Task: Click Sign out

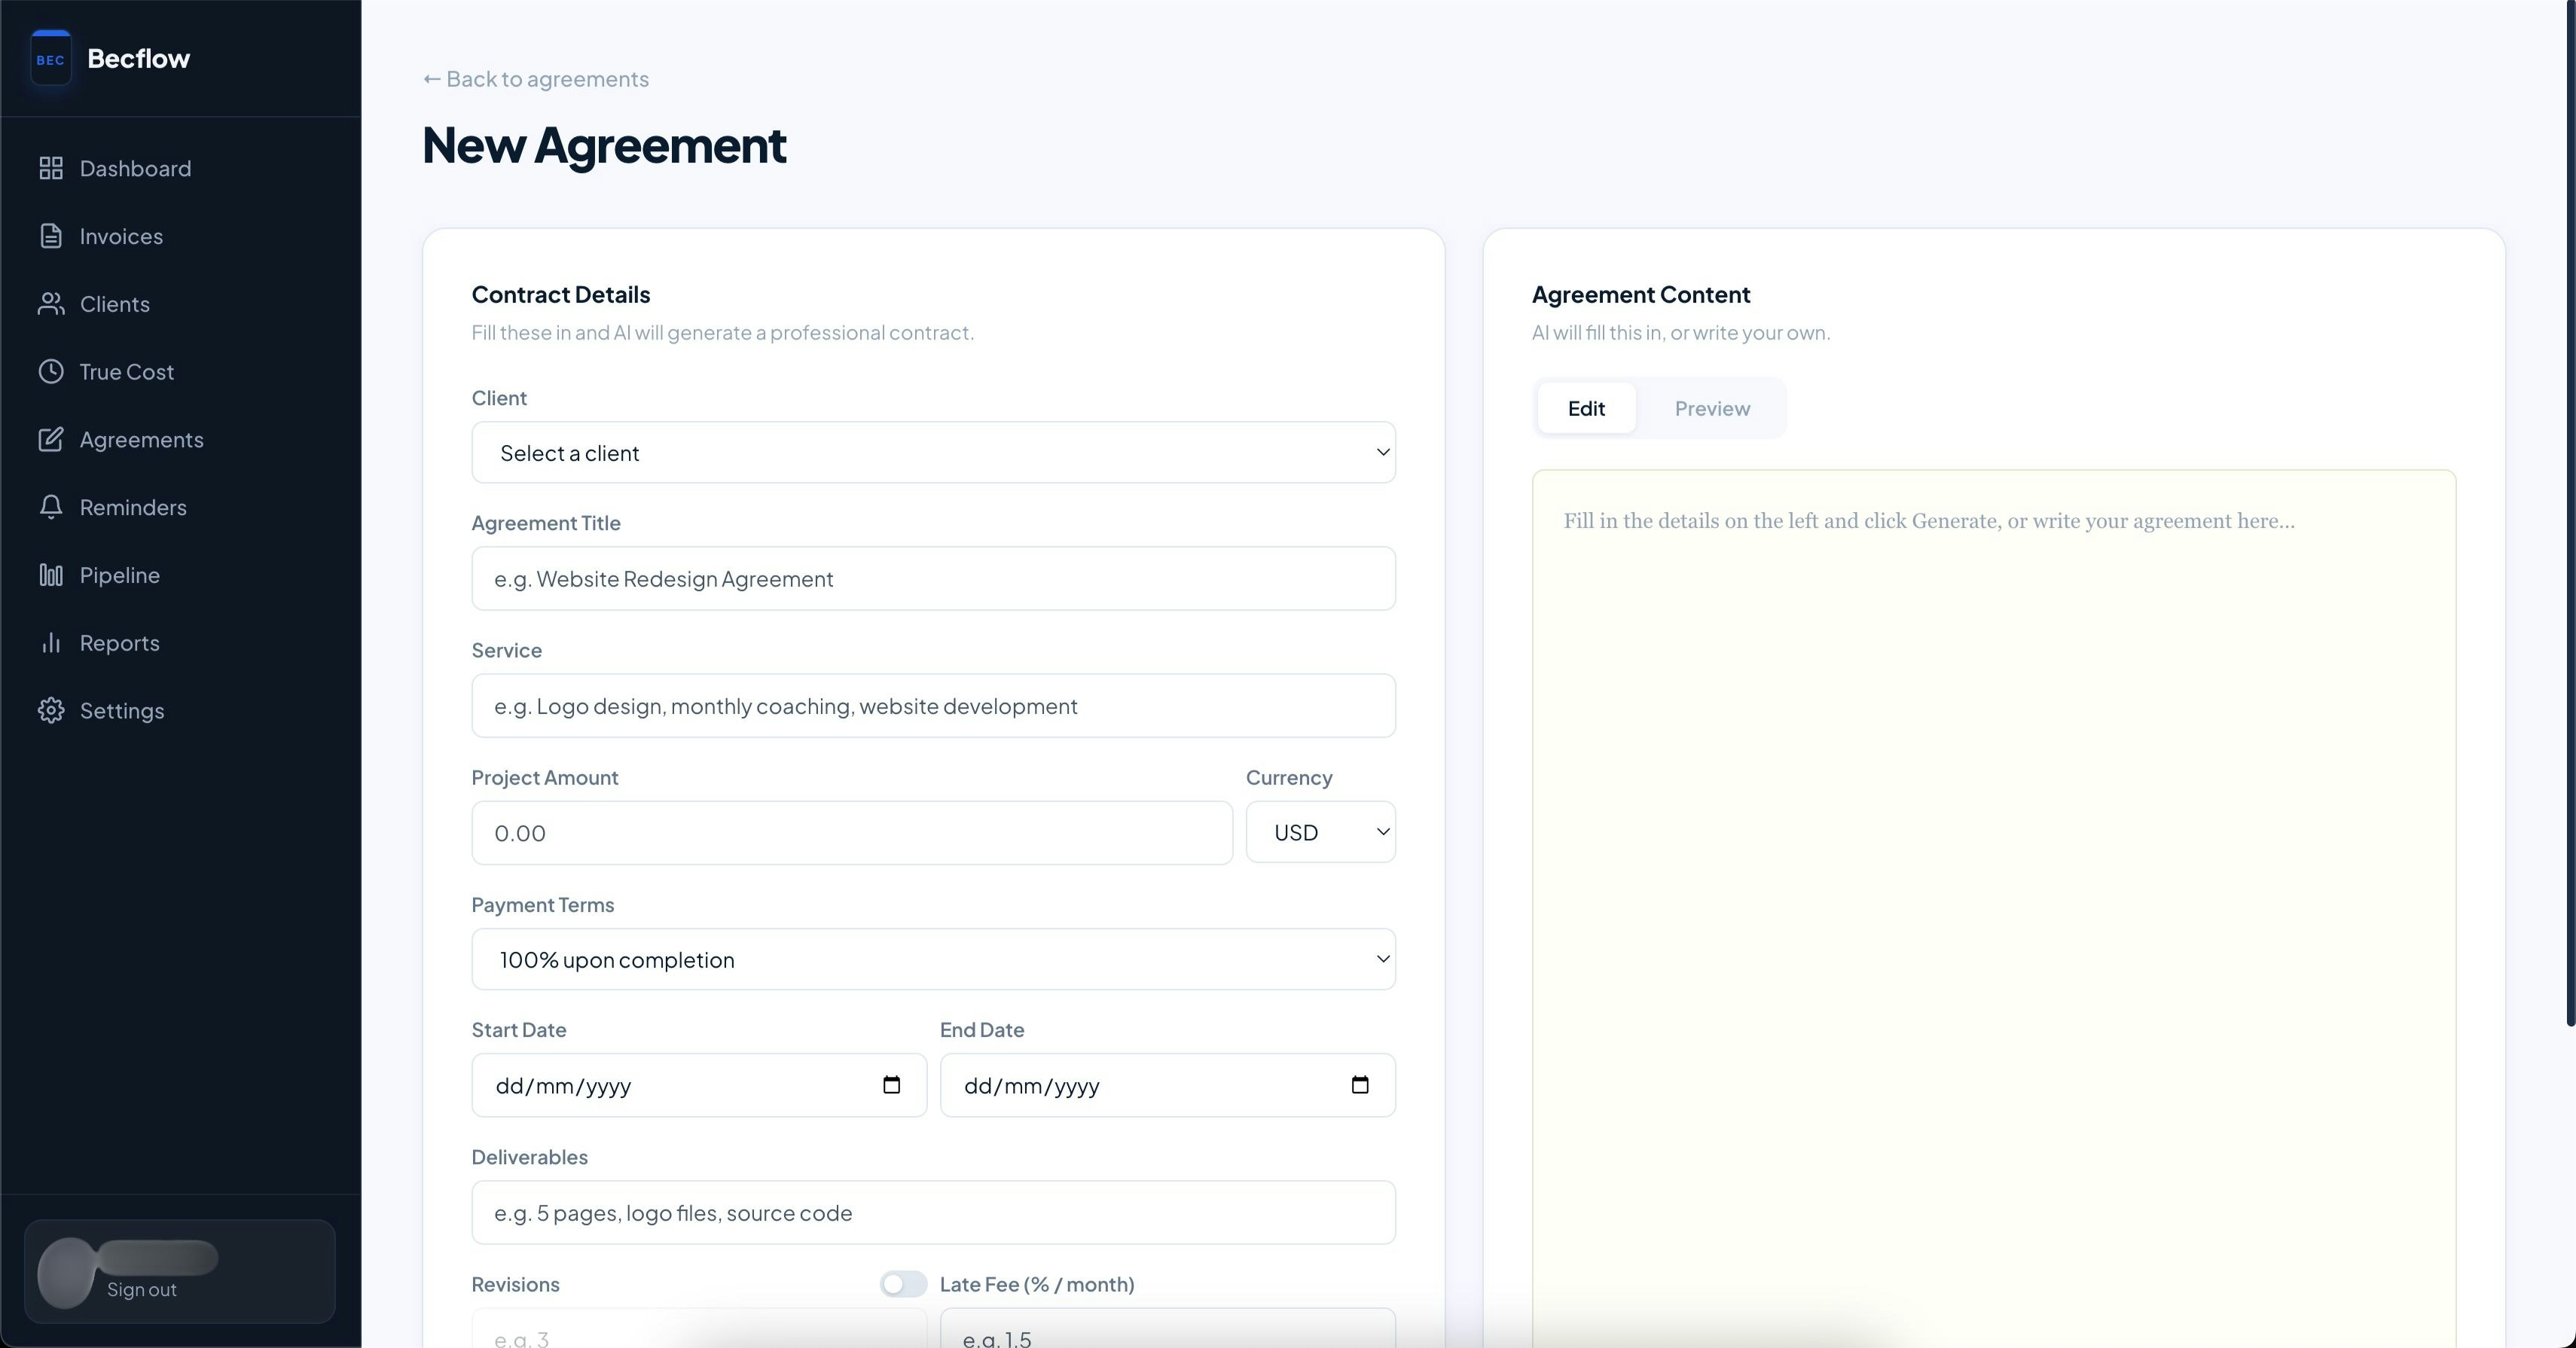Action: [x=141, y=1290]
